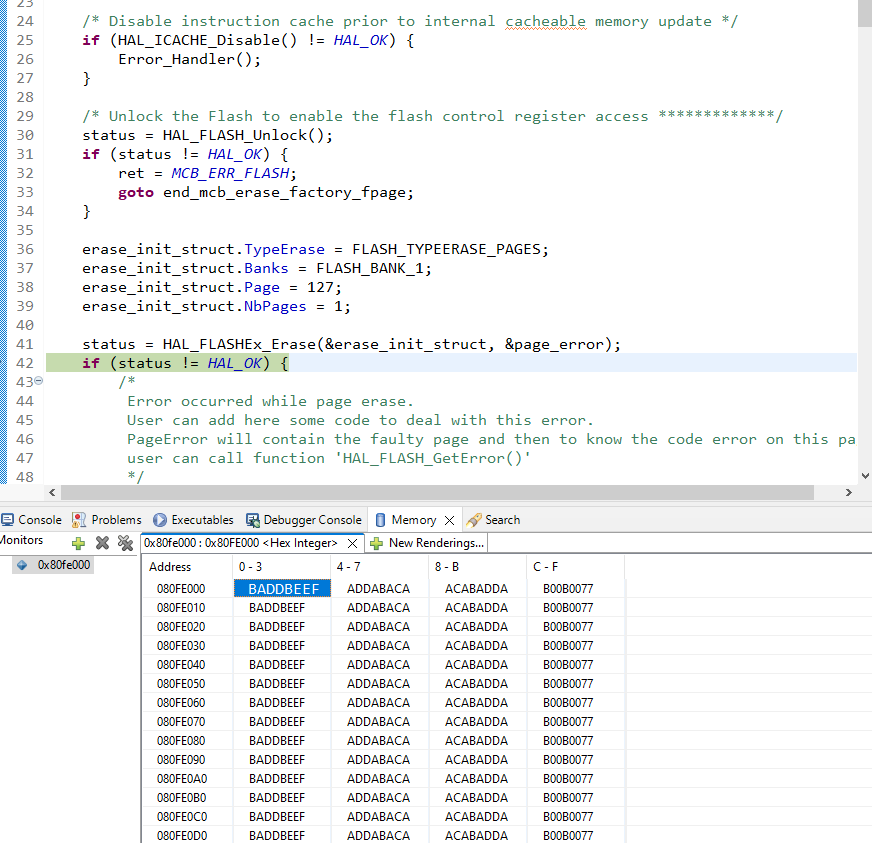Click the Console view icon

coord(10,519)
